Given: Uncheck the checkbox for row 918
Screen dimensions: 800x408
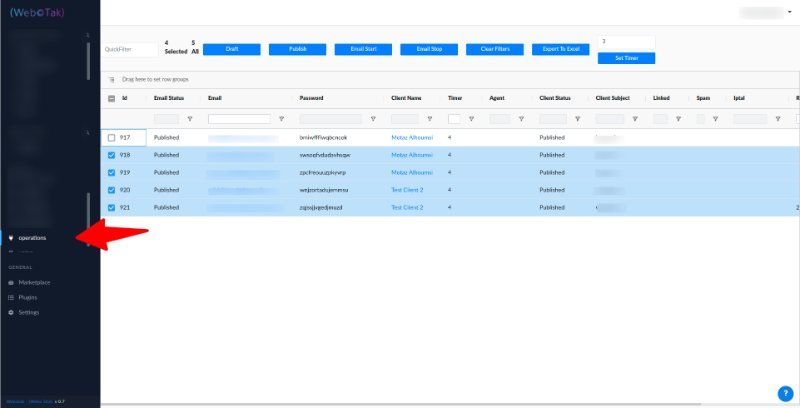Looking at the screenshot, I should pyautogui.click(x=112, y=155).
